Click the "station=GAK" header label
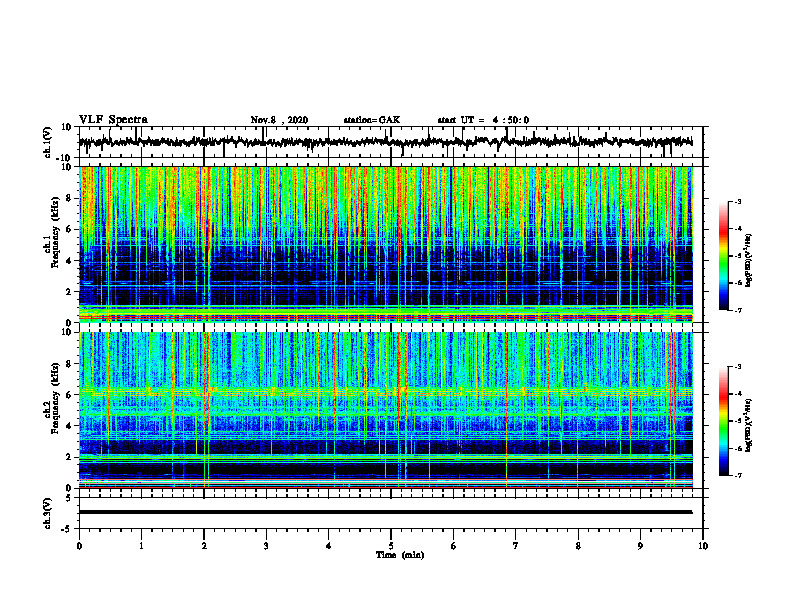Viewport: 792px width, 612px height. [372, 120]
